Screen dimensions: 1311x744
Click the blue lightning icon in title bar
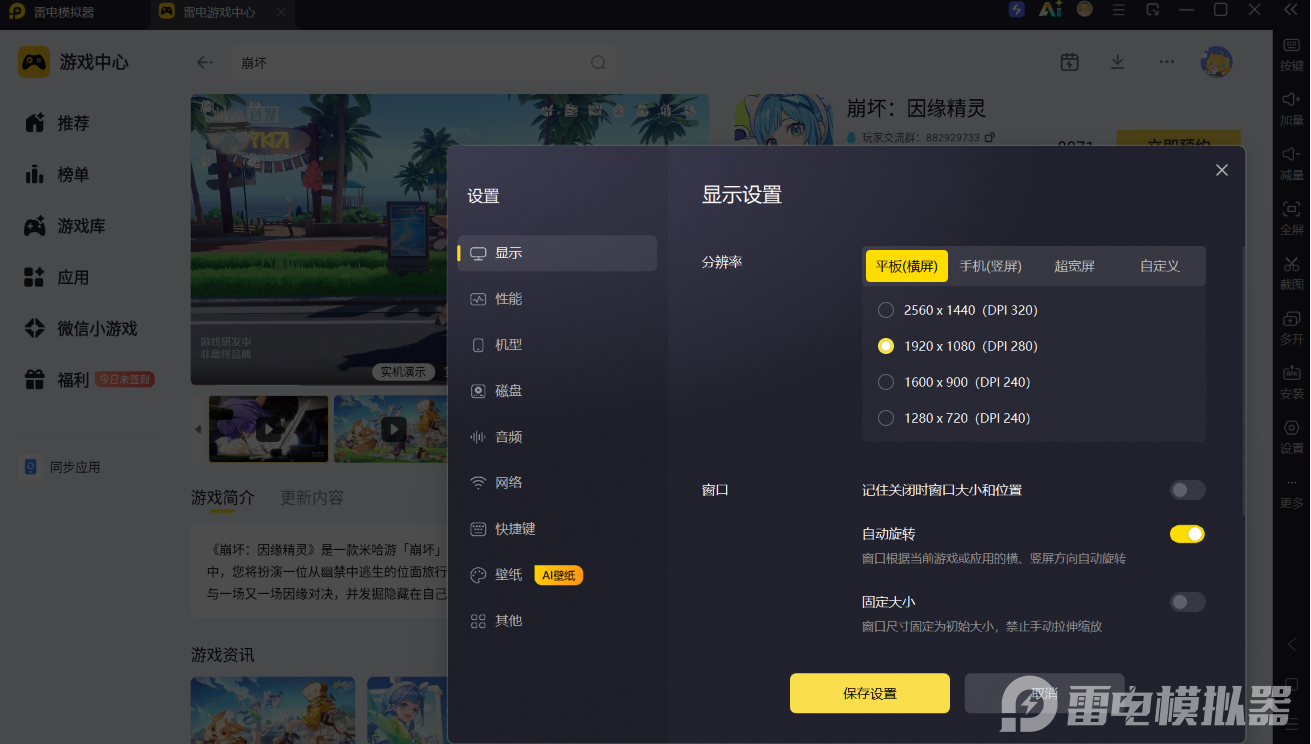pyautogui.click(x=1017, y=10)
